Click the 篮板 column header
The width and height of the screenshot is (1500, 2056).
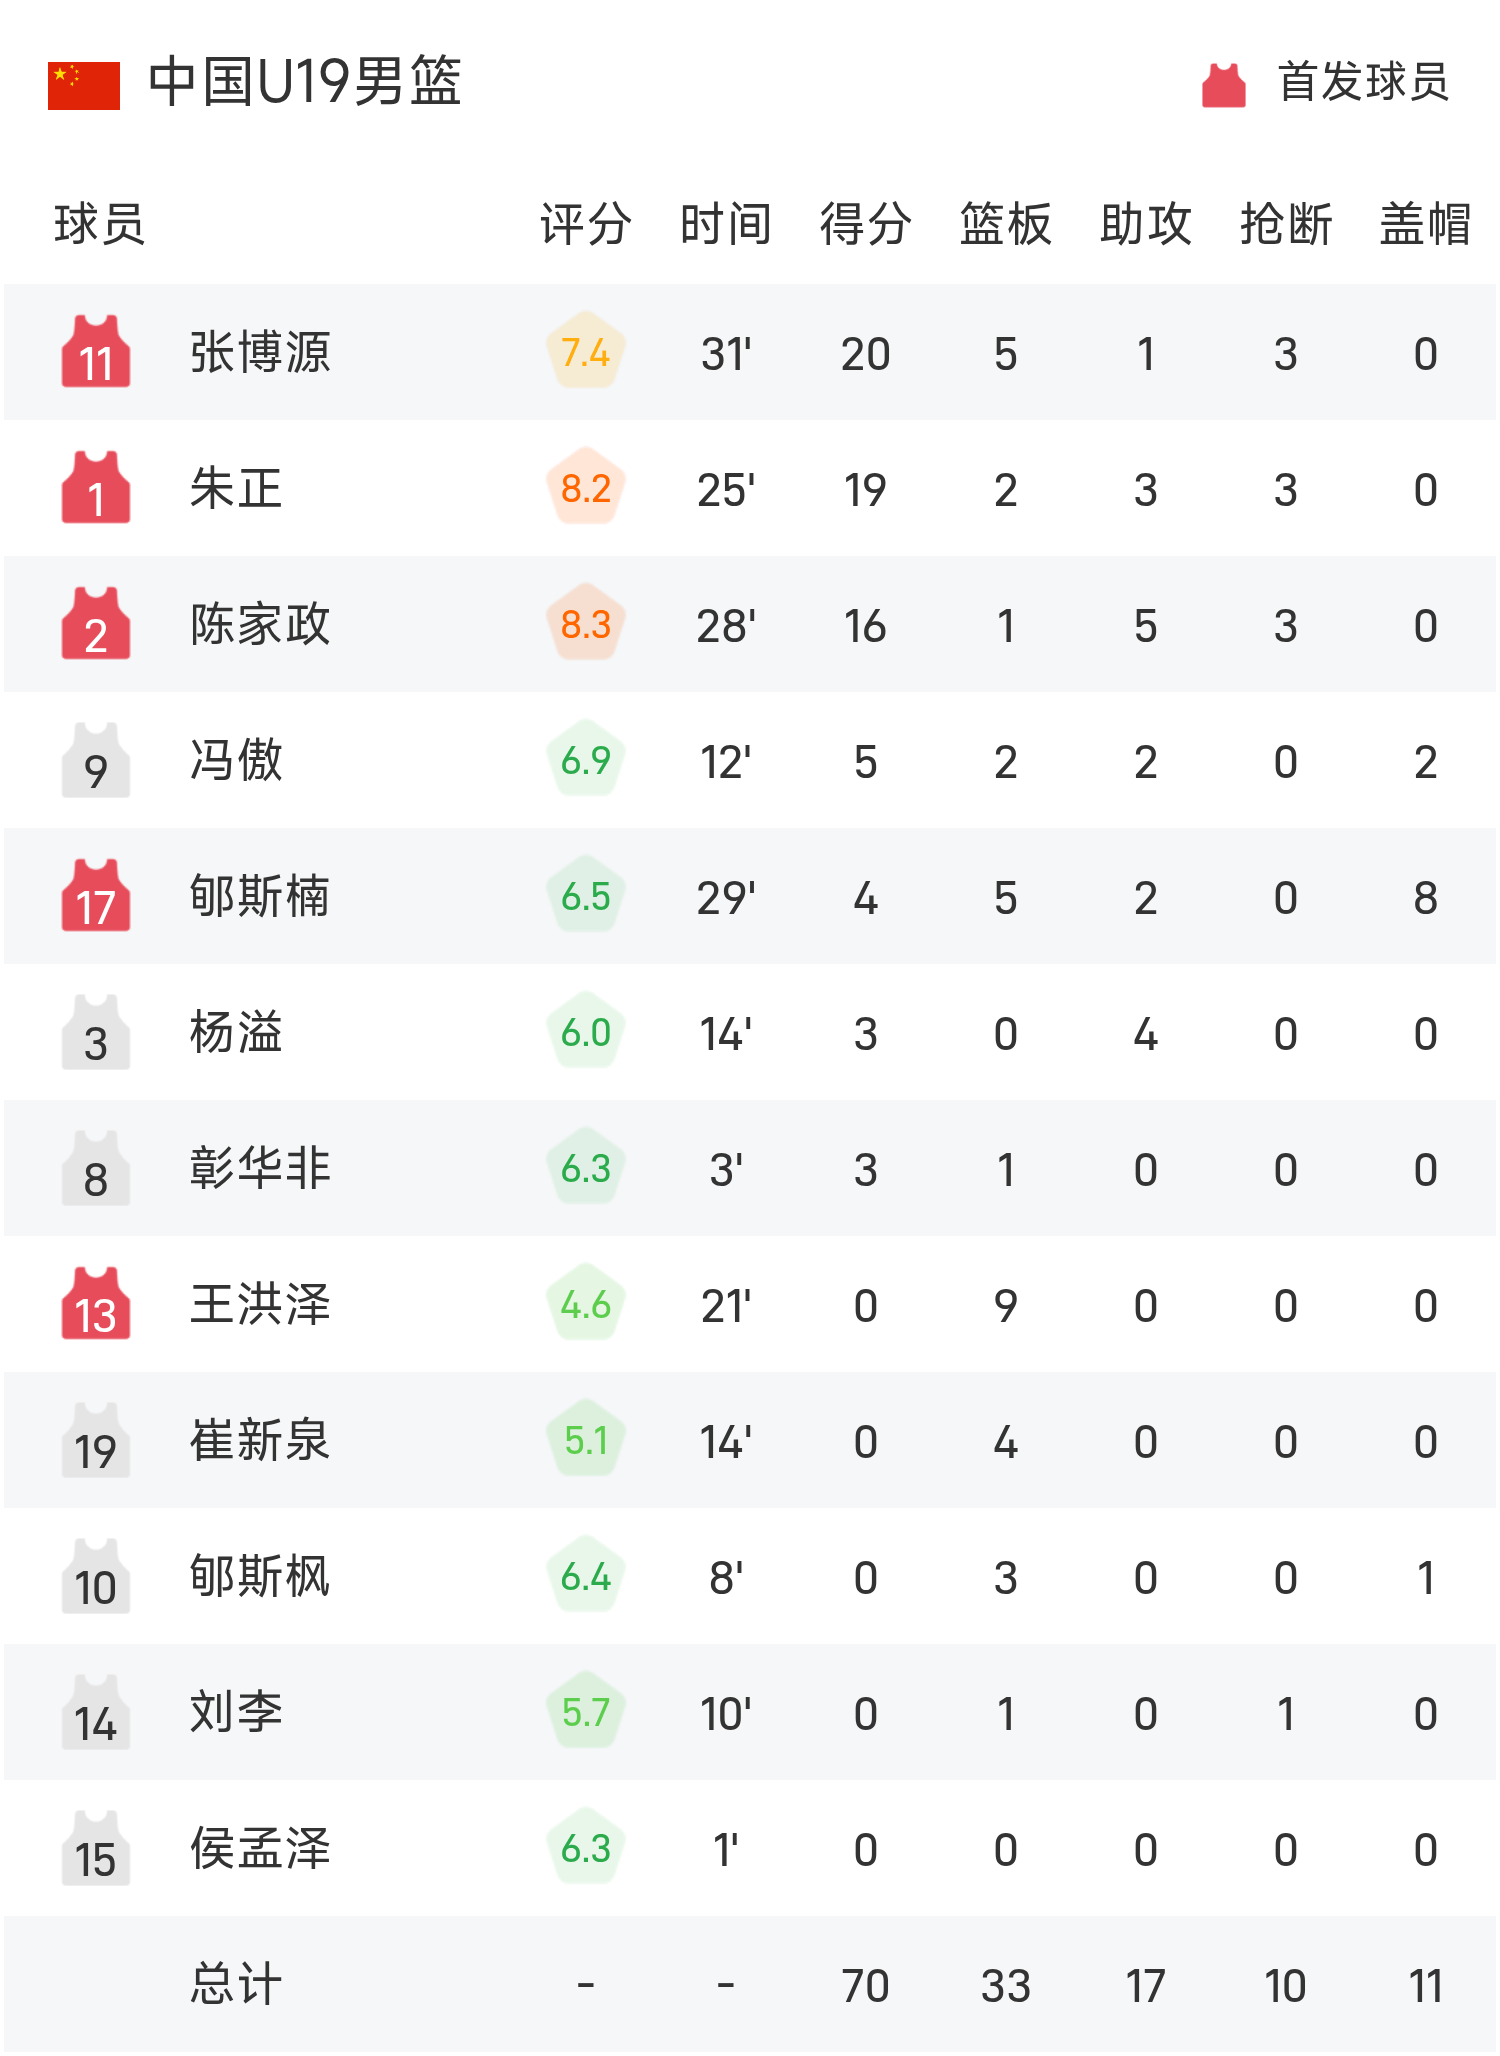1005,223
